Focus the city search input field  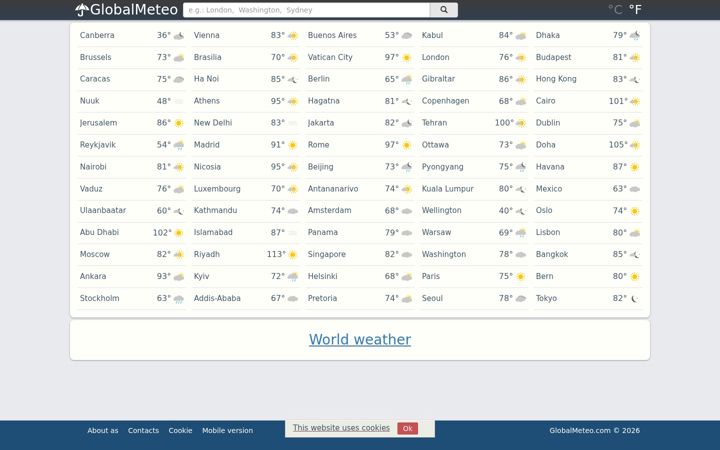click(x=306, y=10)
